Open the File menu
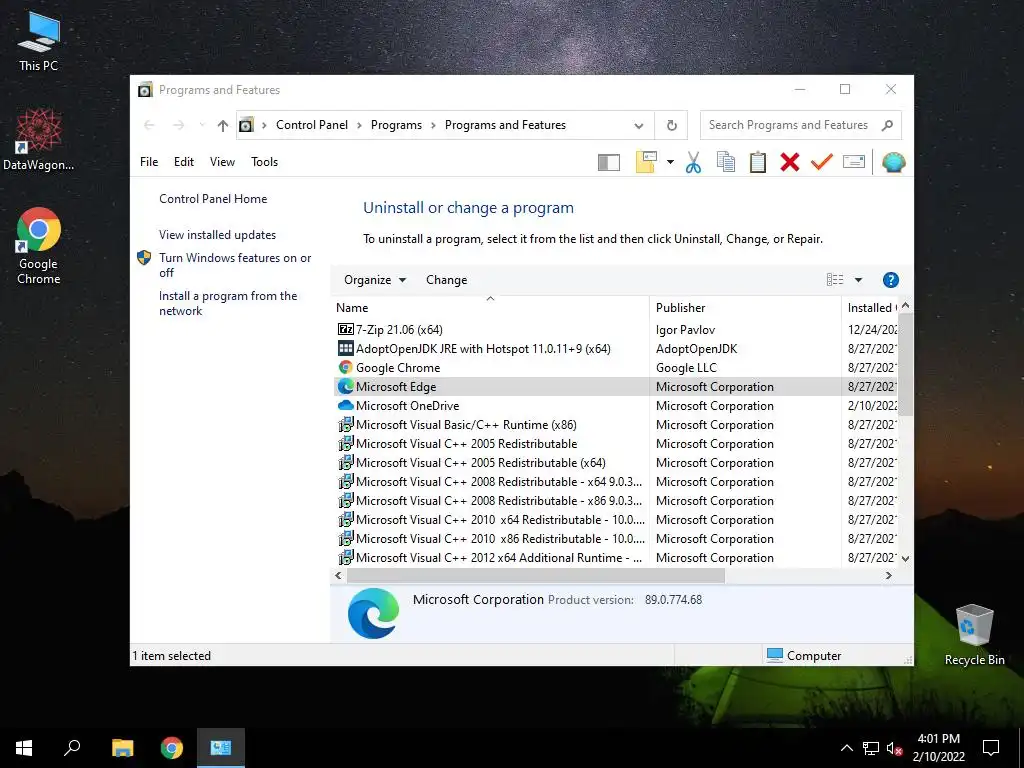Image resolution: width=1024 pixels, height=768 pixels. (x=149, y=161)
